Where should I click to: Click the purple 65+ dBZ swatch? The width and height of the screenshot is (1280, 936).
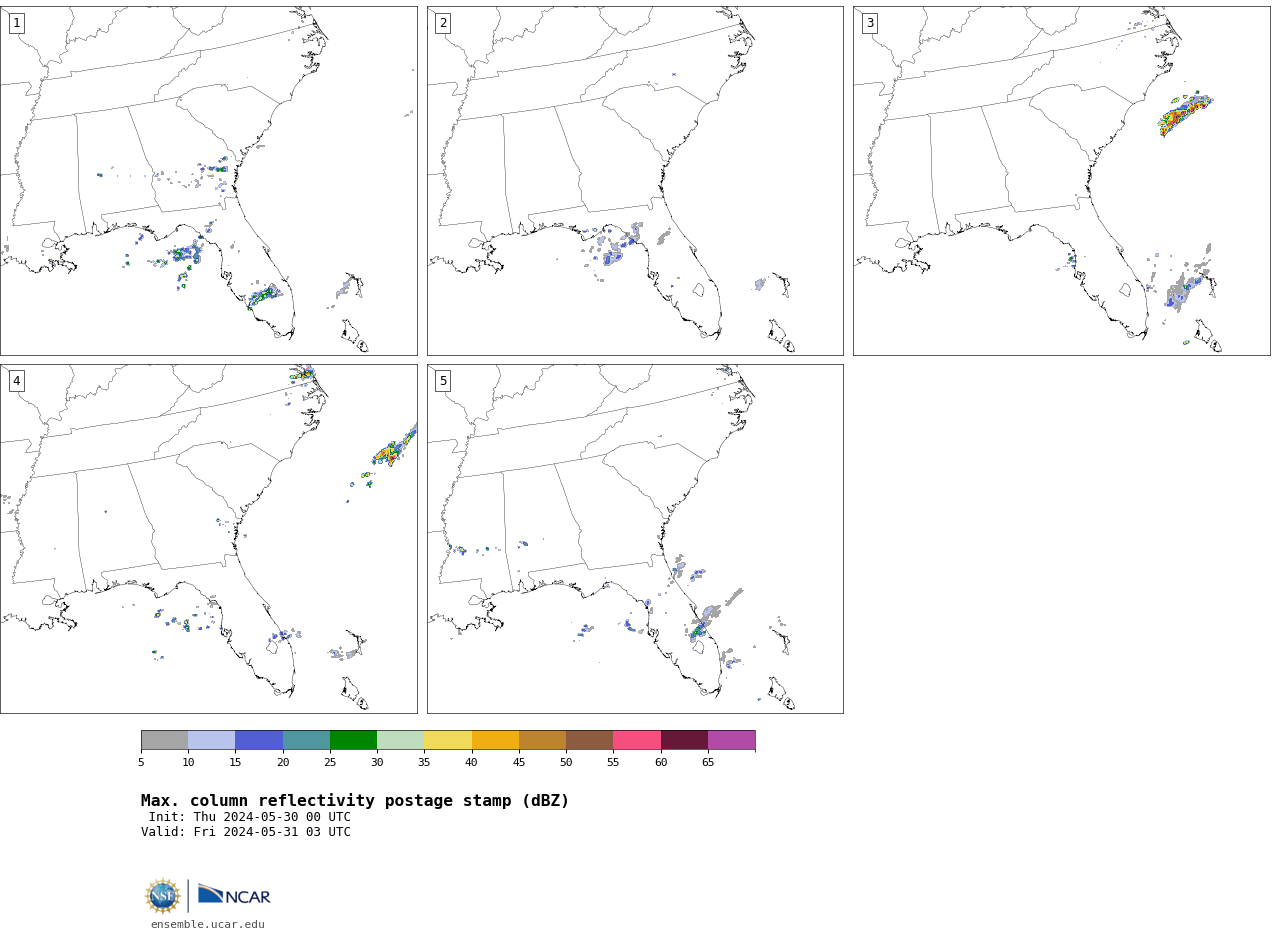coord(731,740)
